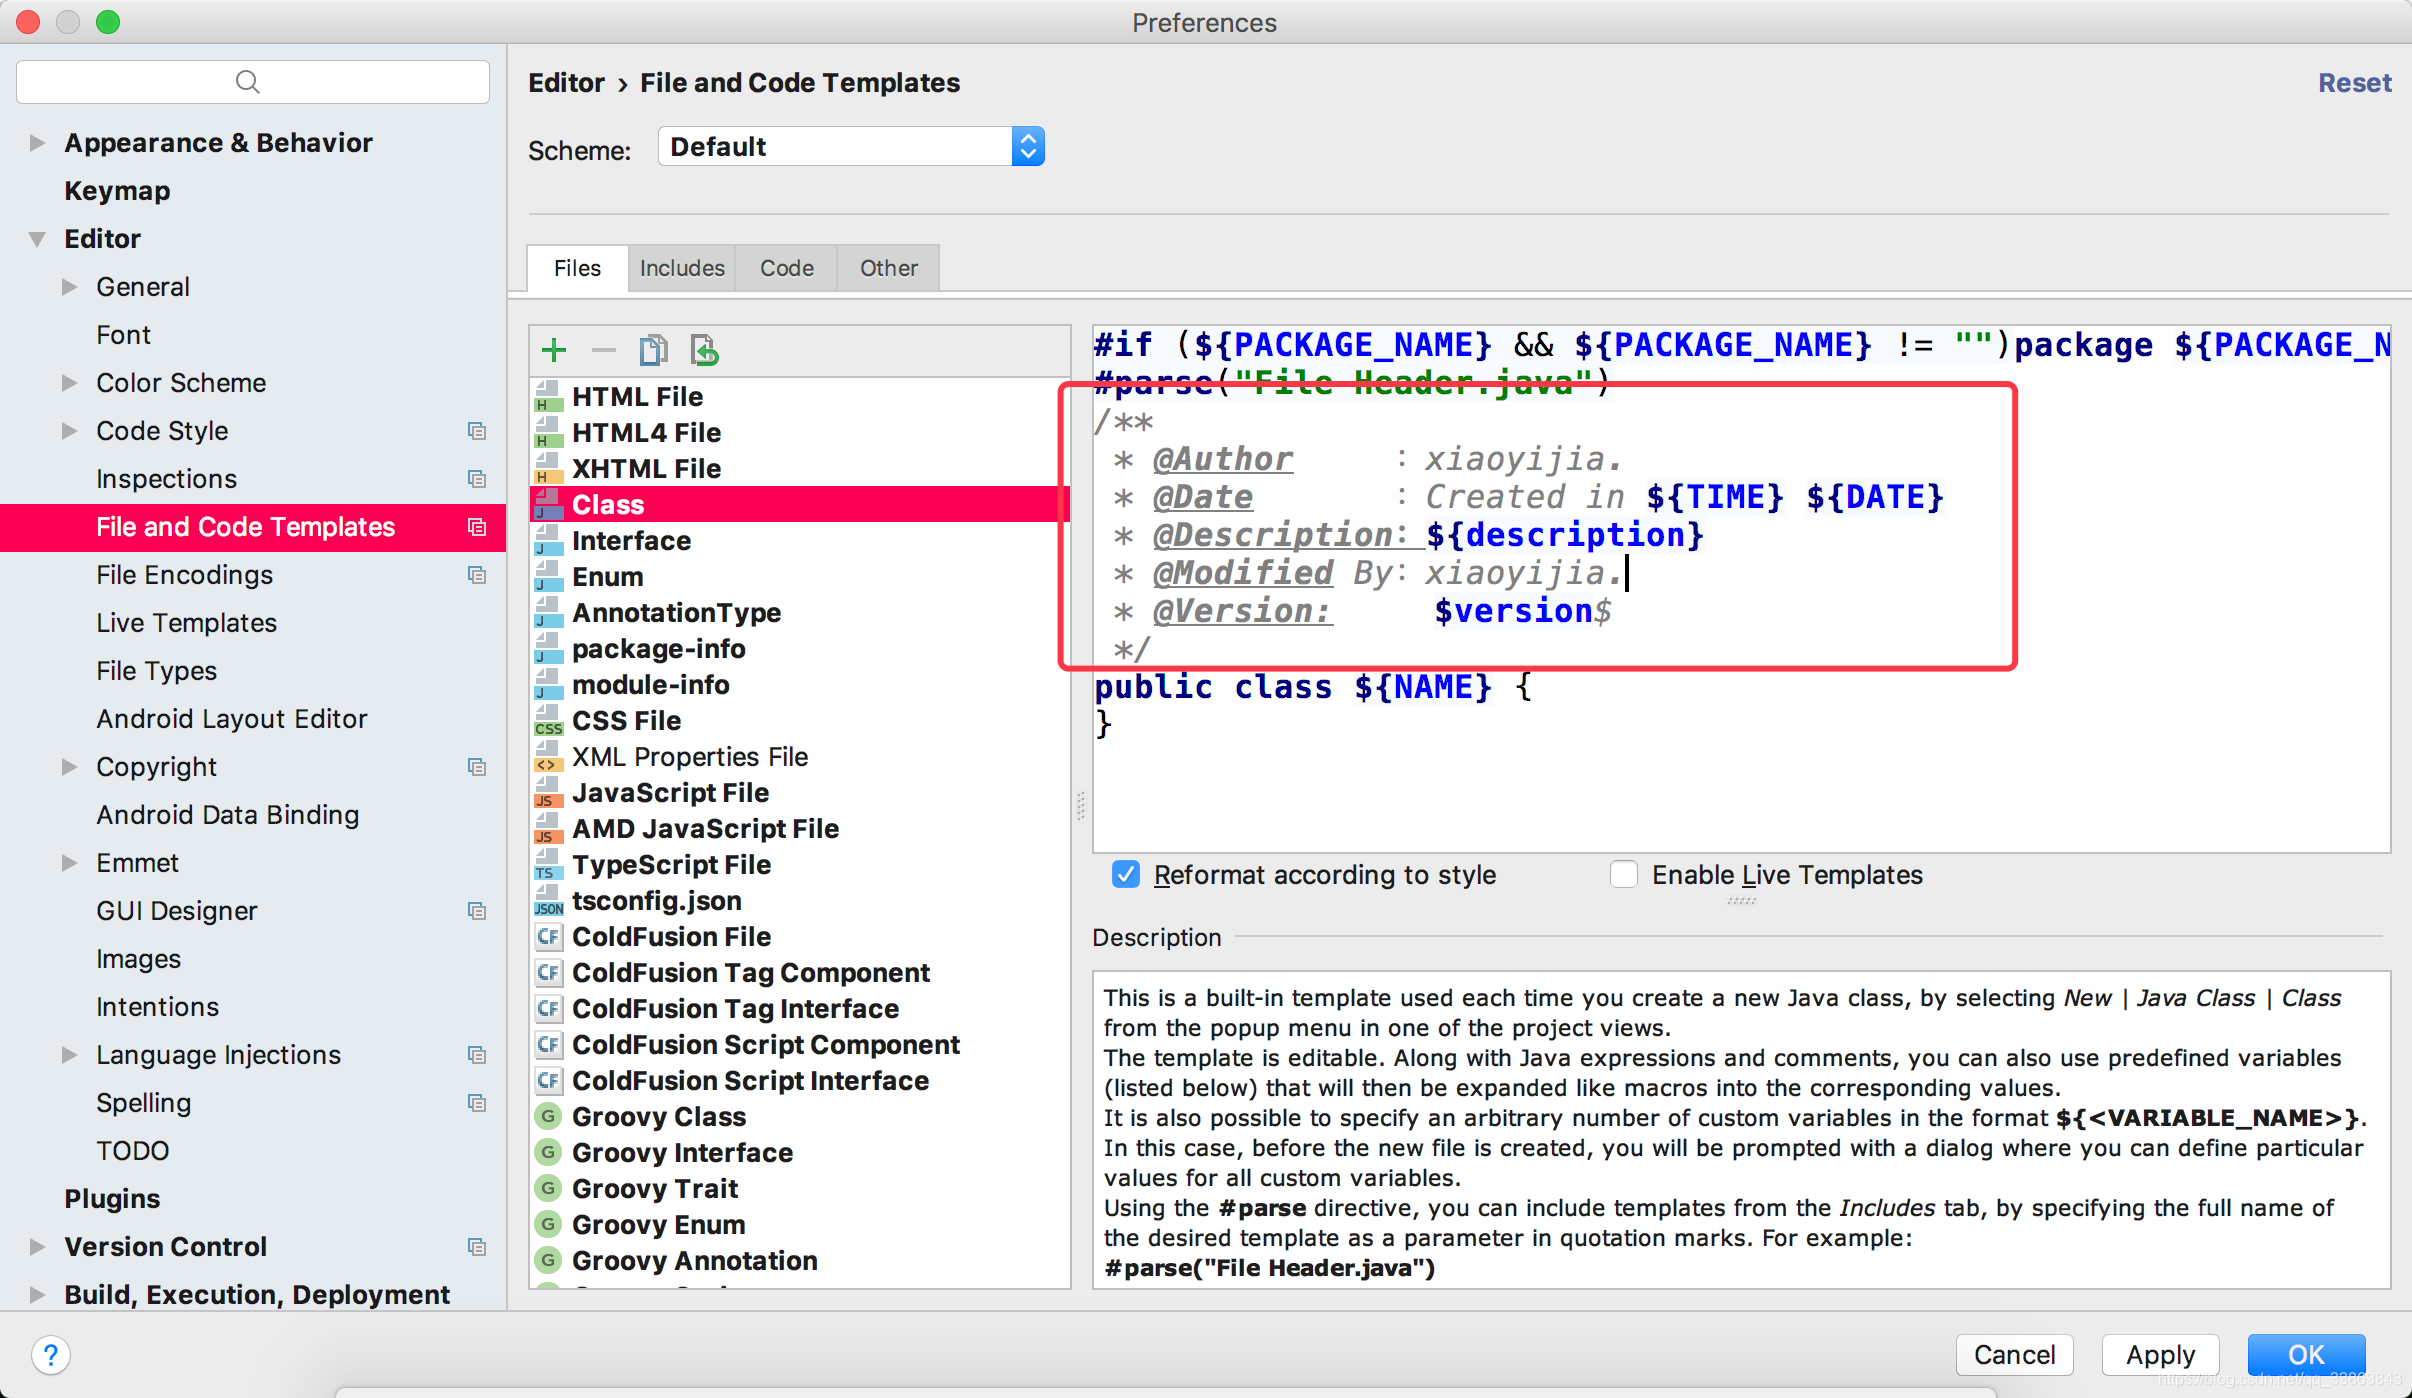Uncheck Reformat according to style
Image resolution: width=2412 pixels, height=1398 pixels.
pos(1125,874)
